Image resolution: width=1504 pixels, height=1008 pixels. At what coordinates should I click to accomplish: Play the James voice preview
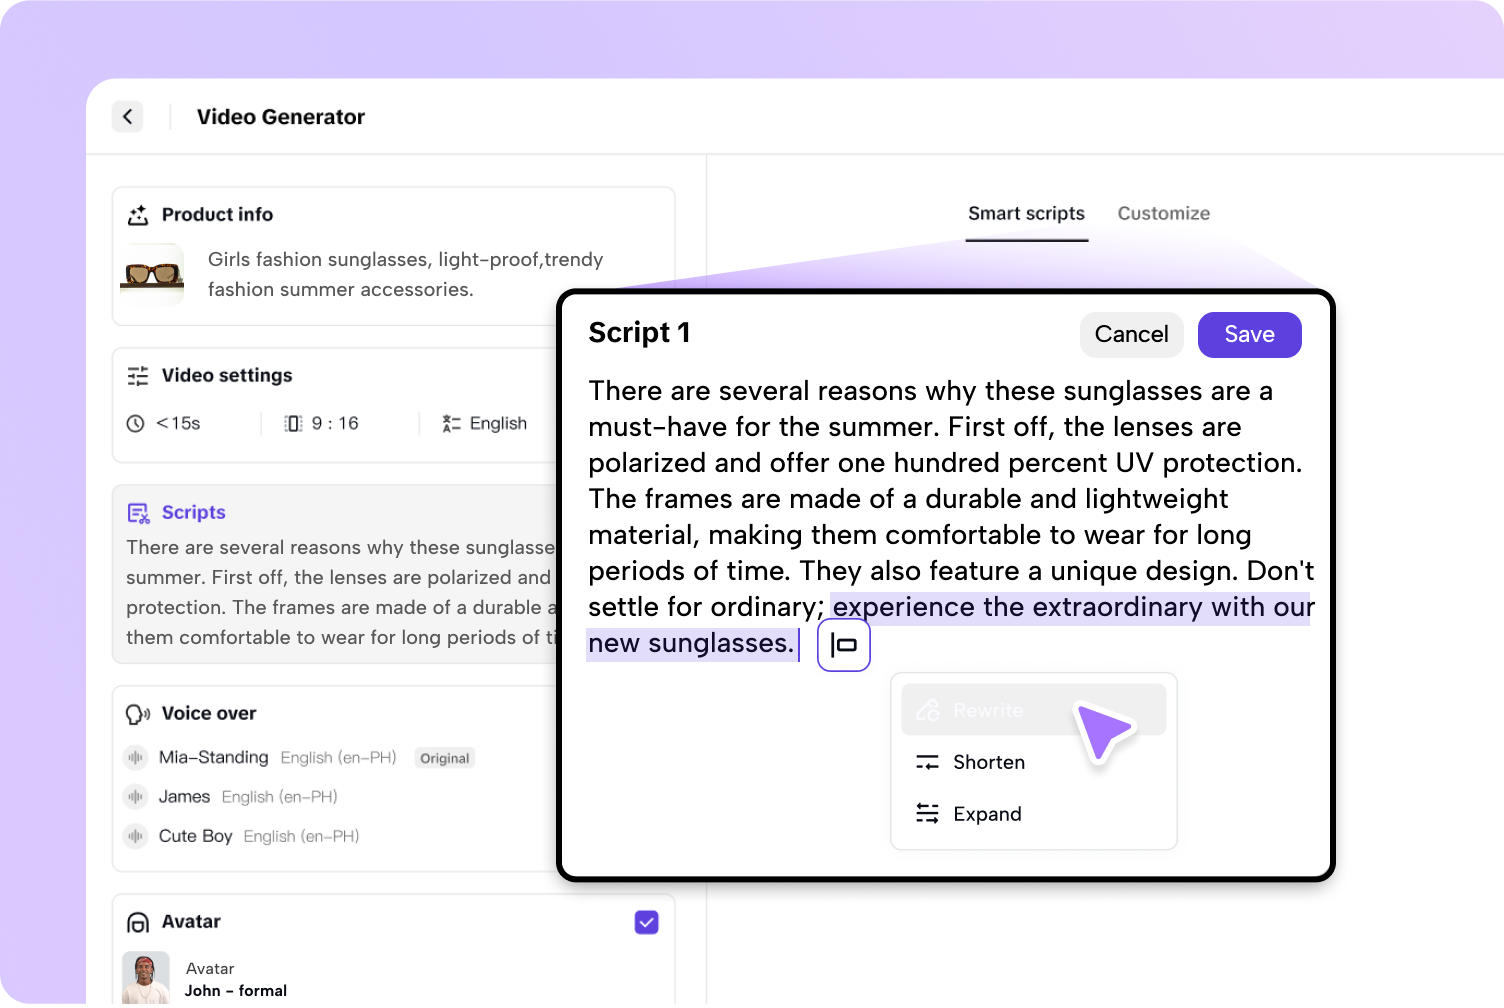135,797
